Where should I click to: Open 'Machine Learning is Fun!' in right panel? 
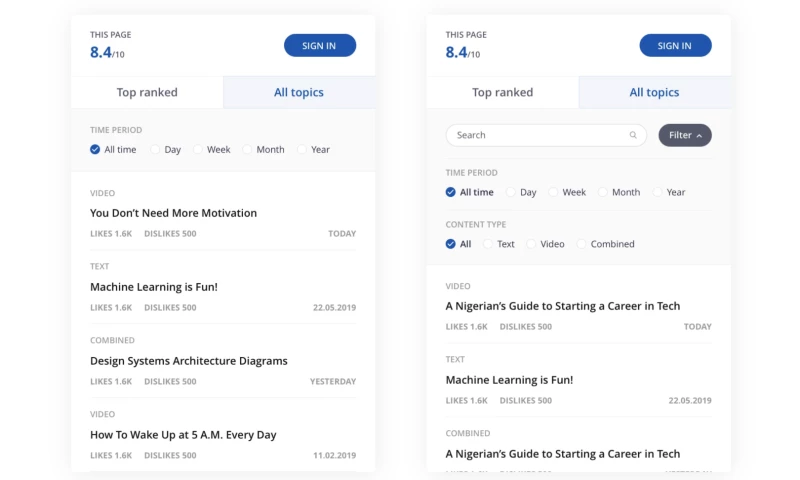[509, 380]
